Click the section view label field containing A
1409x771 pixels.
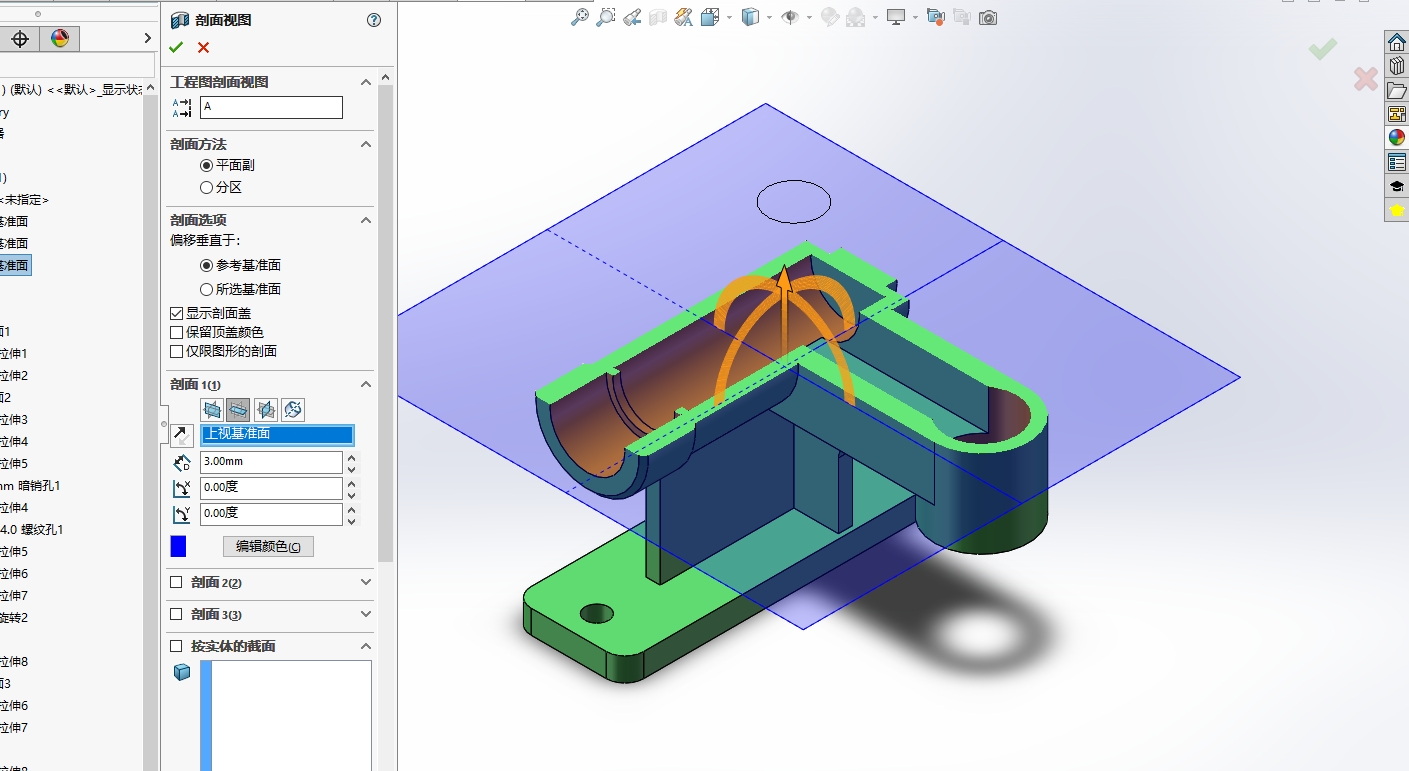coord(271,107)
